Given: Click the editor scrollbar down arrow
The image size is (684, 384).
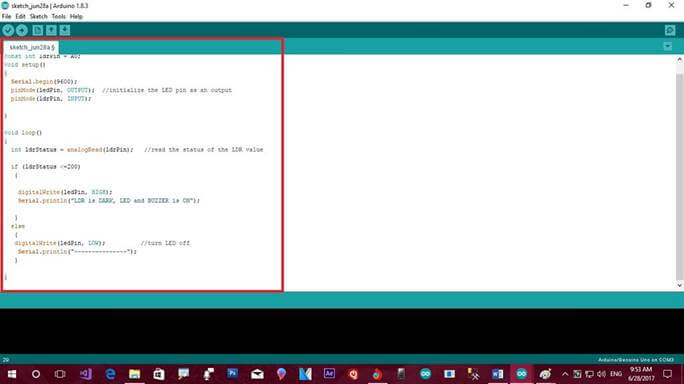Looking at the screenshot, I should (x=679, y=285).
